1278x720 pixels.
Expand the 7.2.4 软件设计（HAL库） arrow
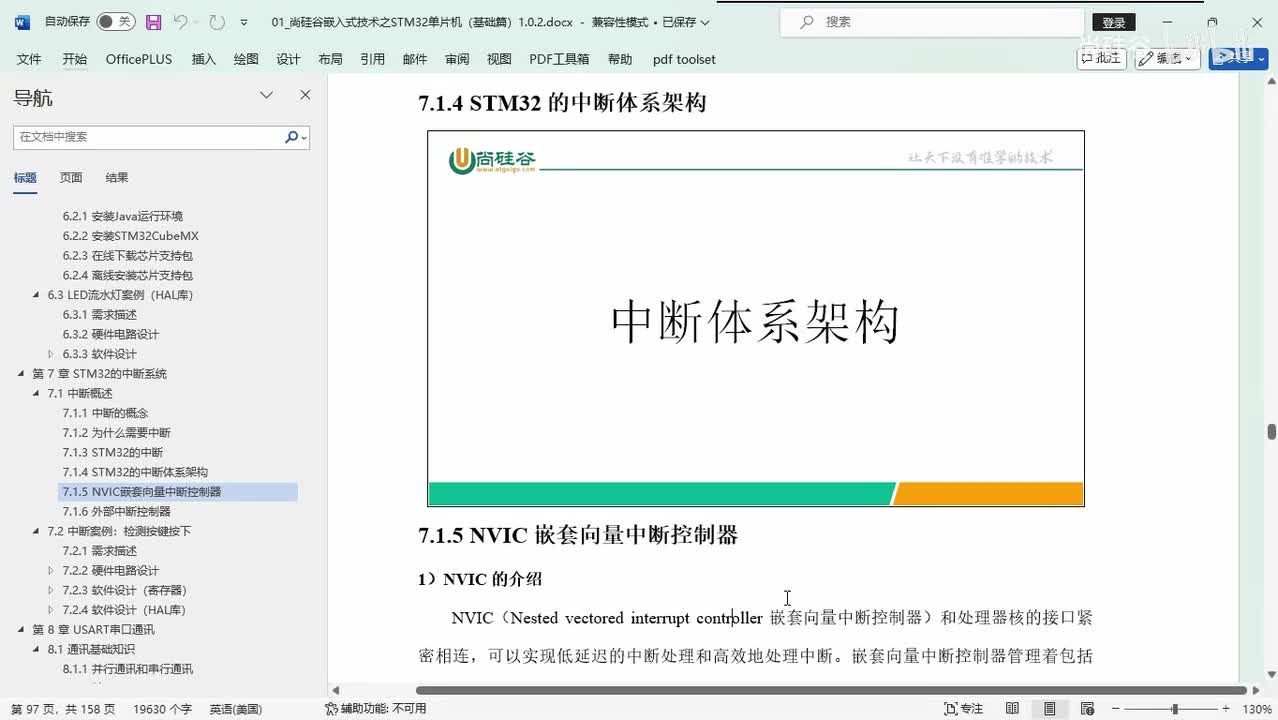[51, 610]
